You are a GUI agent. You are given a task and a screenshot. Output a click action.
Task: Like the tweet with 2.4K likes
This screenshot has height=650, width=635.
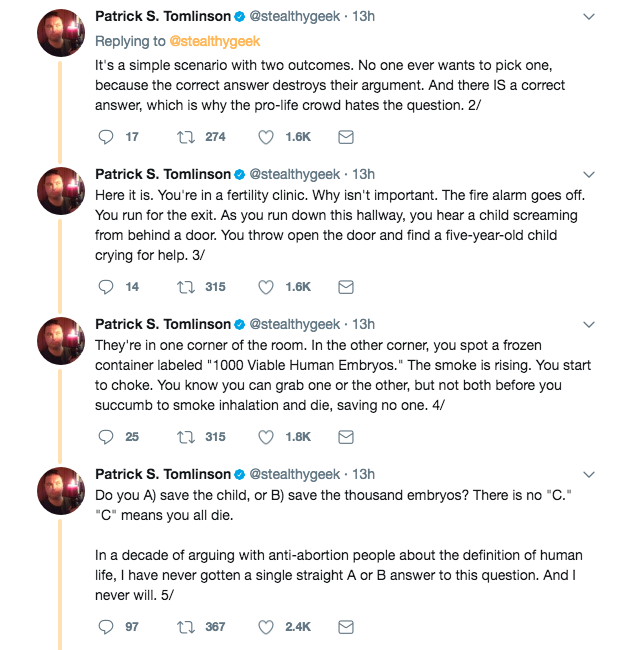(x=267, y=627)
